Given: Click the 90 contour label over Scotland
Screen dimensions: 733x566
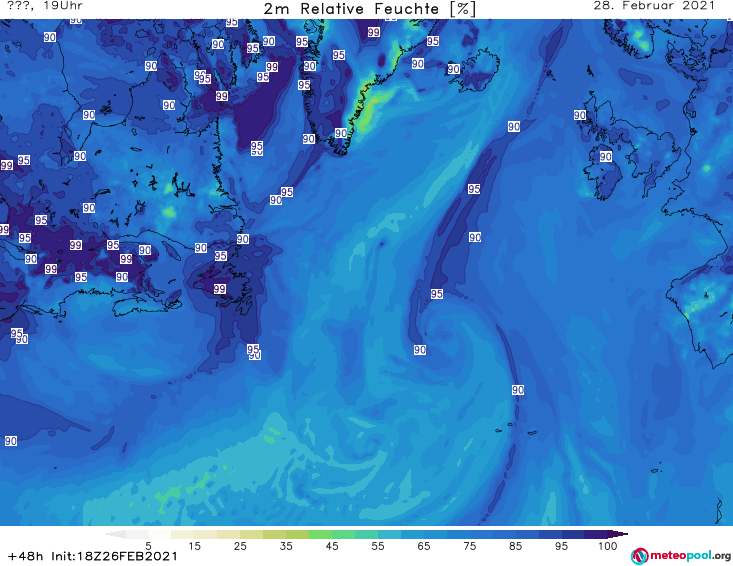Looking at the screenshot, I should [x=580, y=115].
